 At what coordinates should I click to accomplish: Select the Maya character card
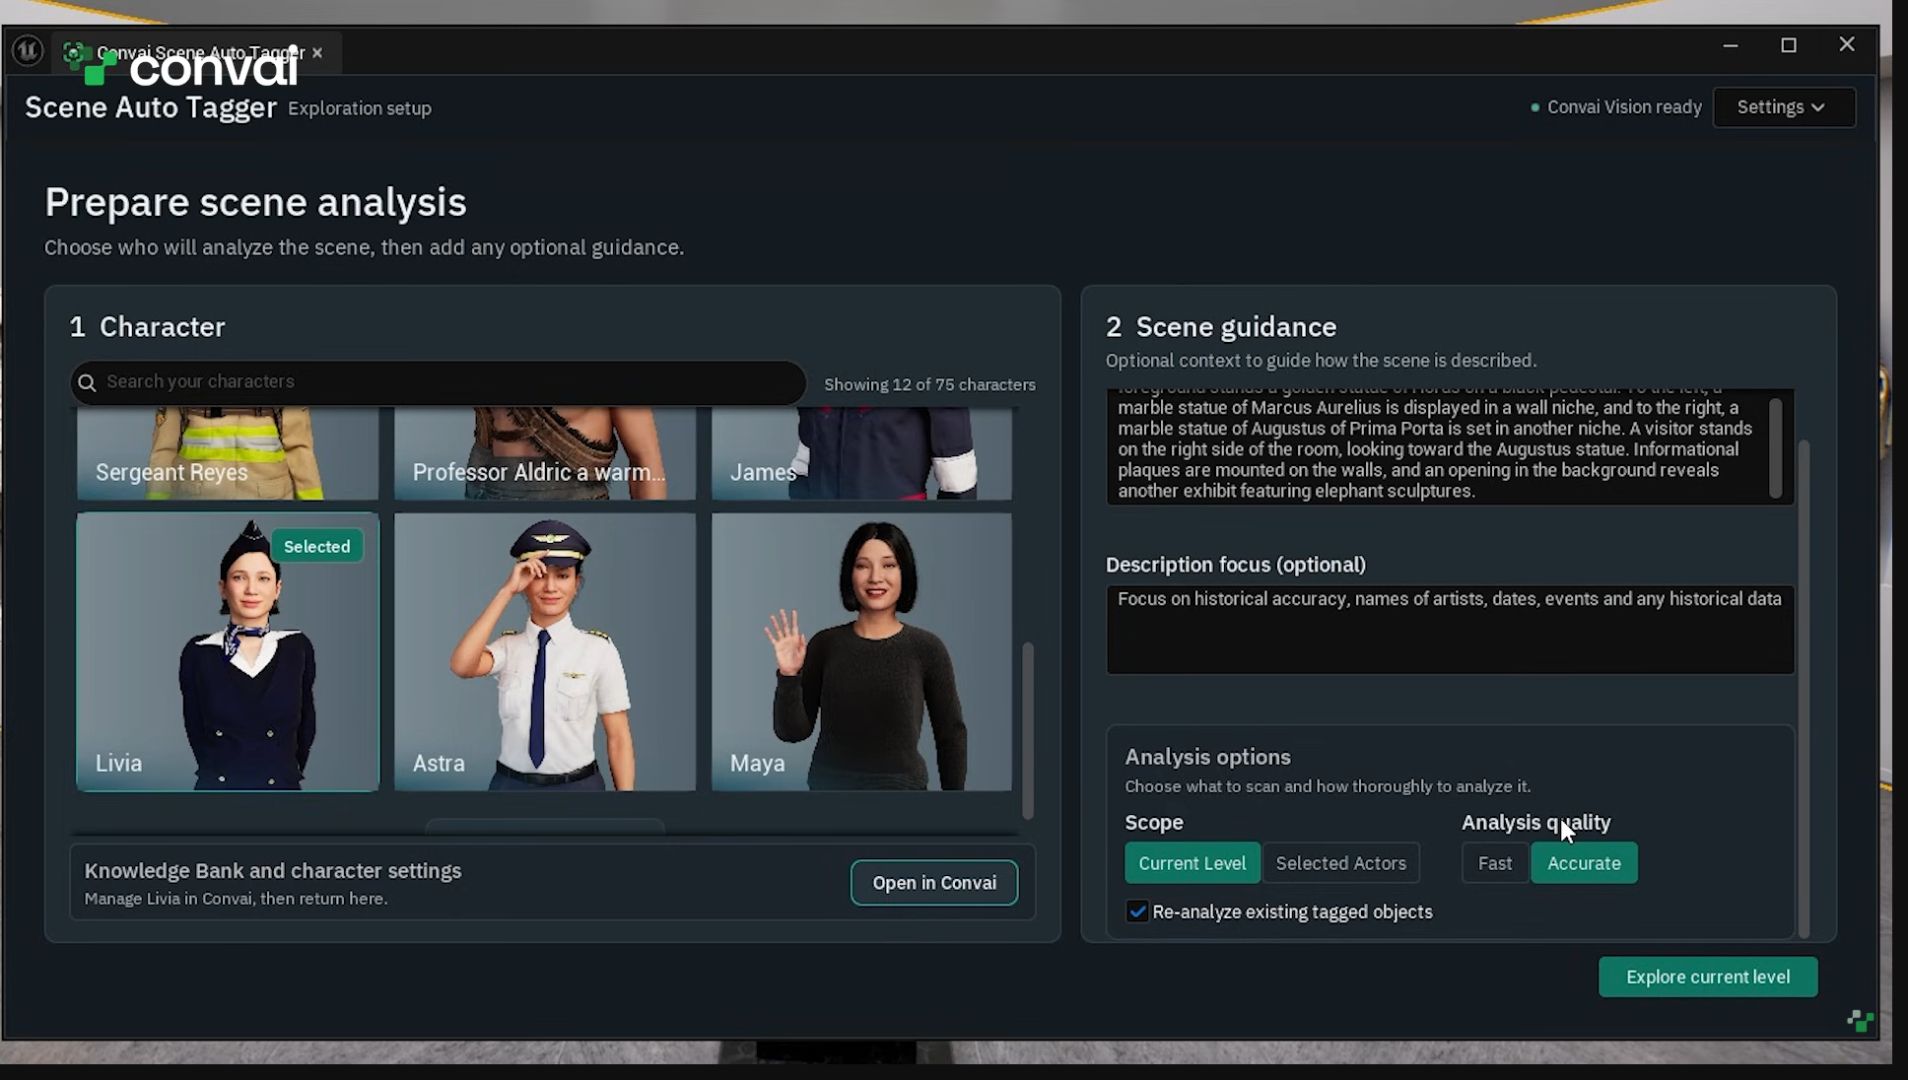coord(862,652)
